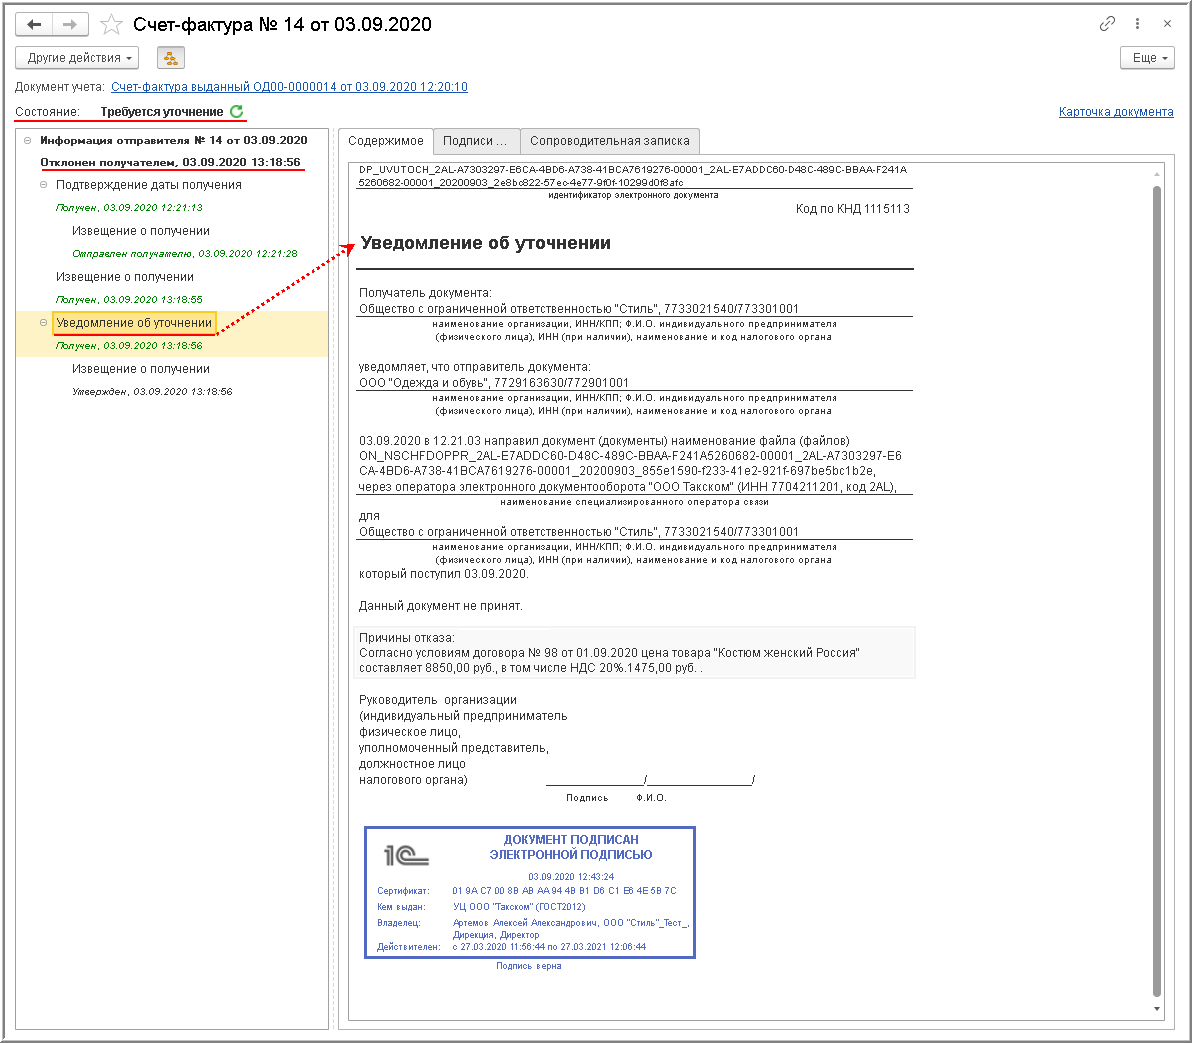
Task: Open document structure via hierarchy icon button
Action: 171,58
